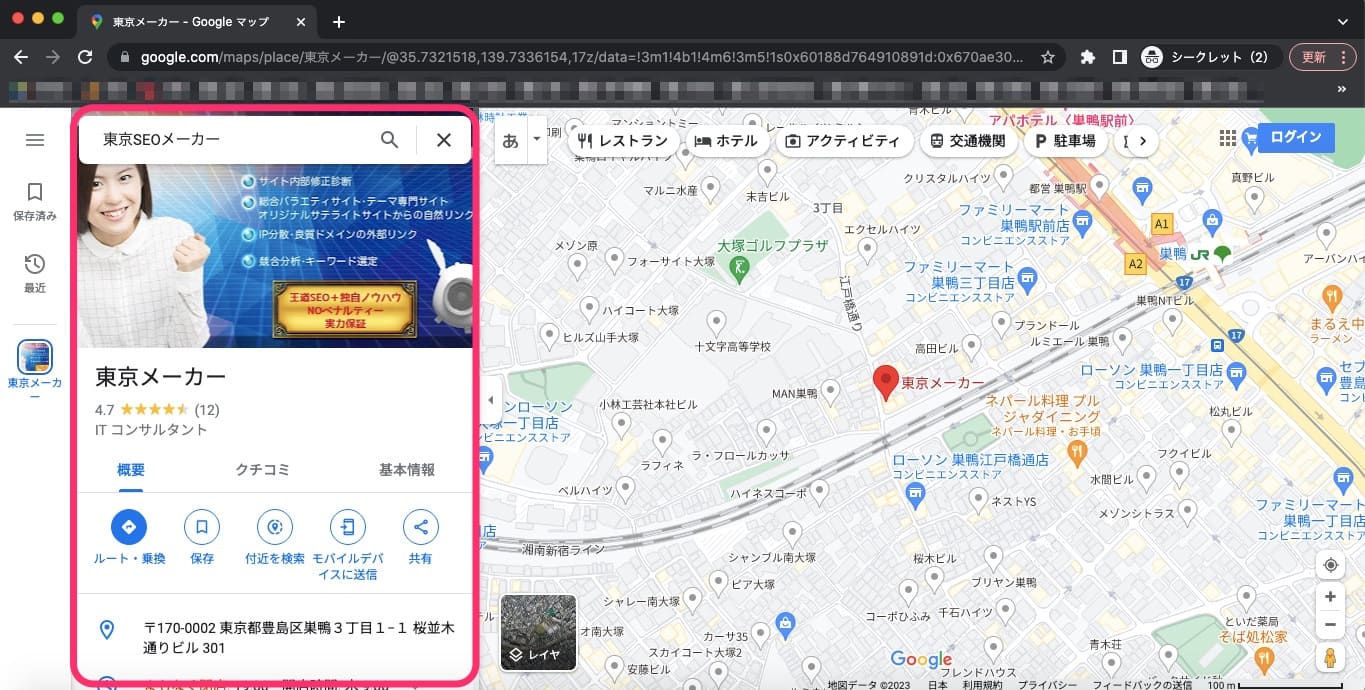This screenshot has width=1365, height=690.
Task: Open the 利用規約 terms link
Action: pyautogui.click(x=982, y=685)
